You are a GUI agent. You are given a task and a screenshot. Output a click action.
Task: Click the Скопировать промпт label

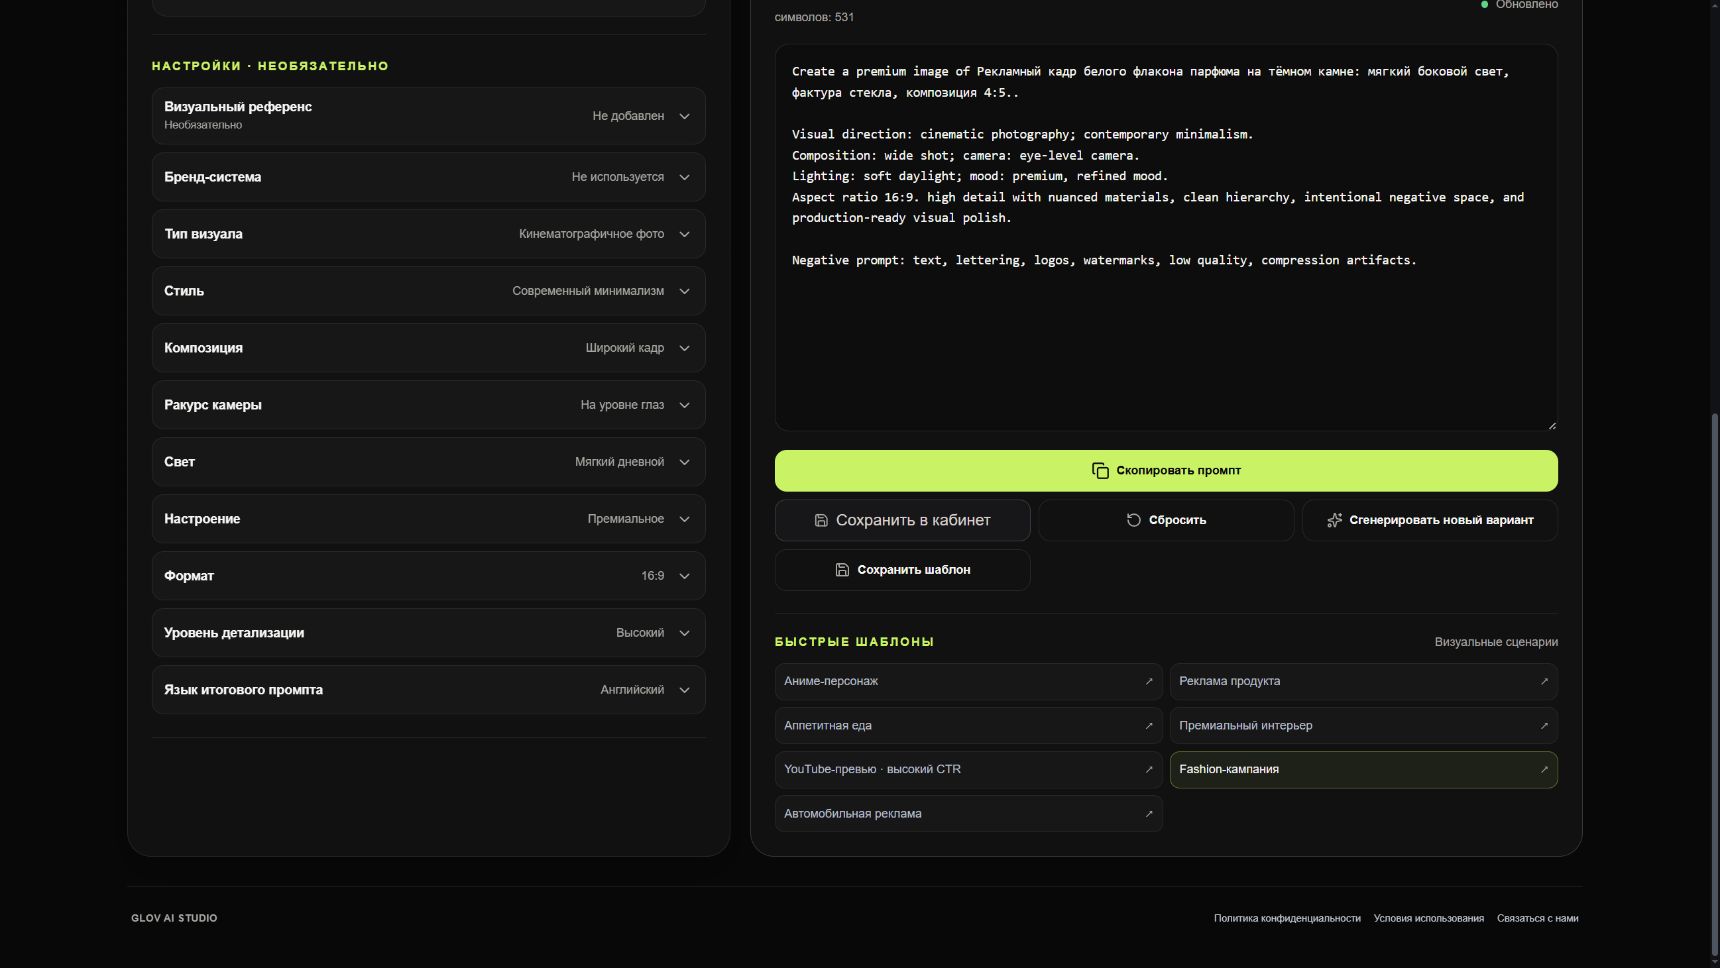(x=1178, y=471)
